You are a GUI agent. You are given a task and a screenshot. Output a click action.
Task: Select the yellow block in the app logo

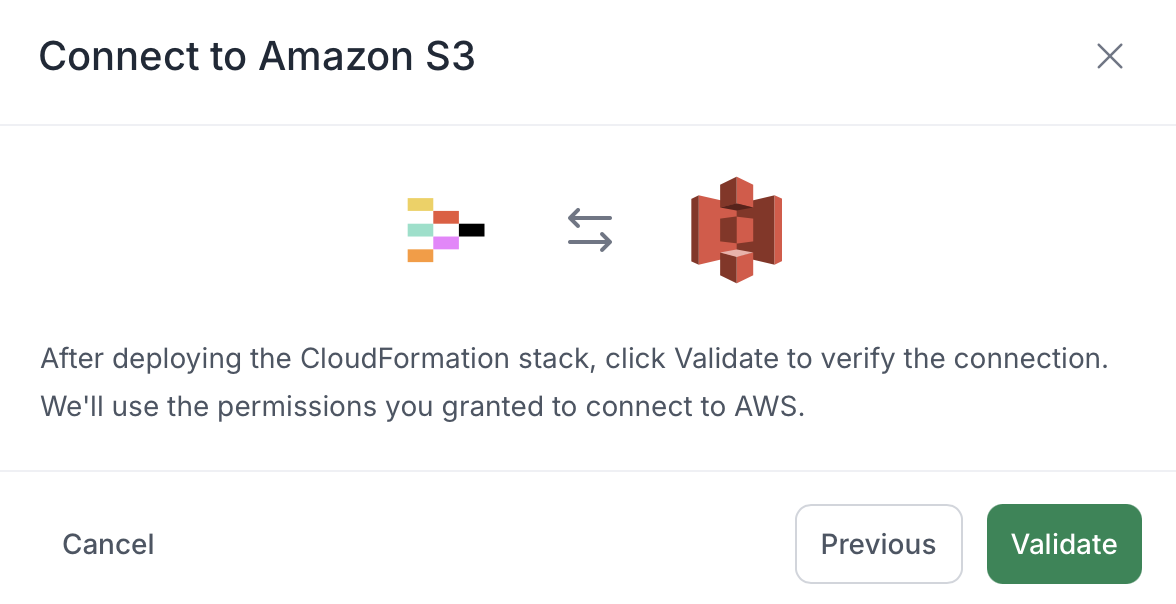[420, 204]
